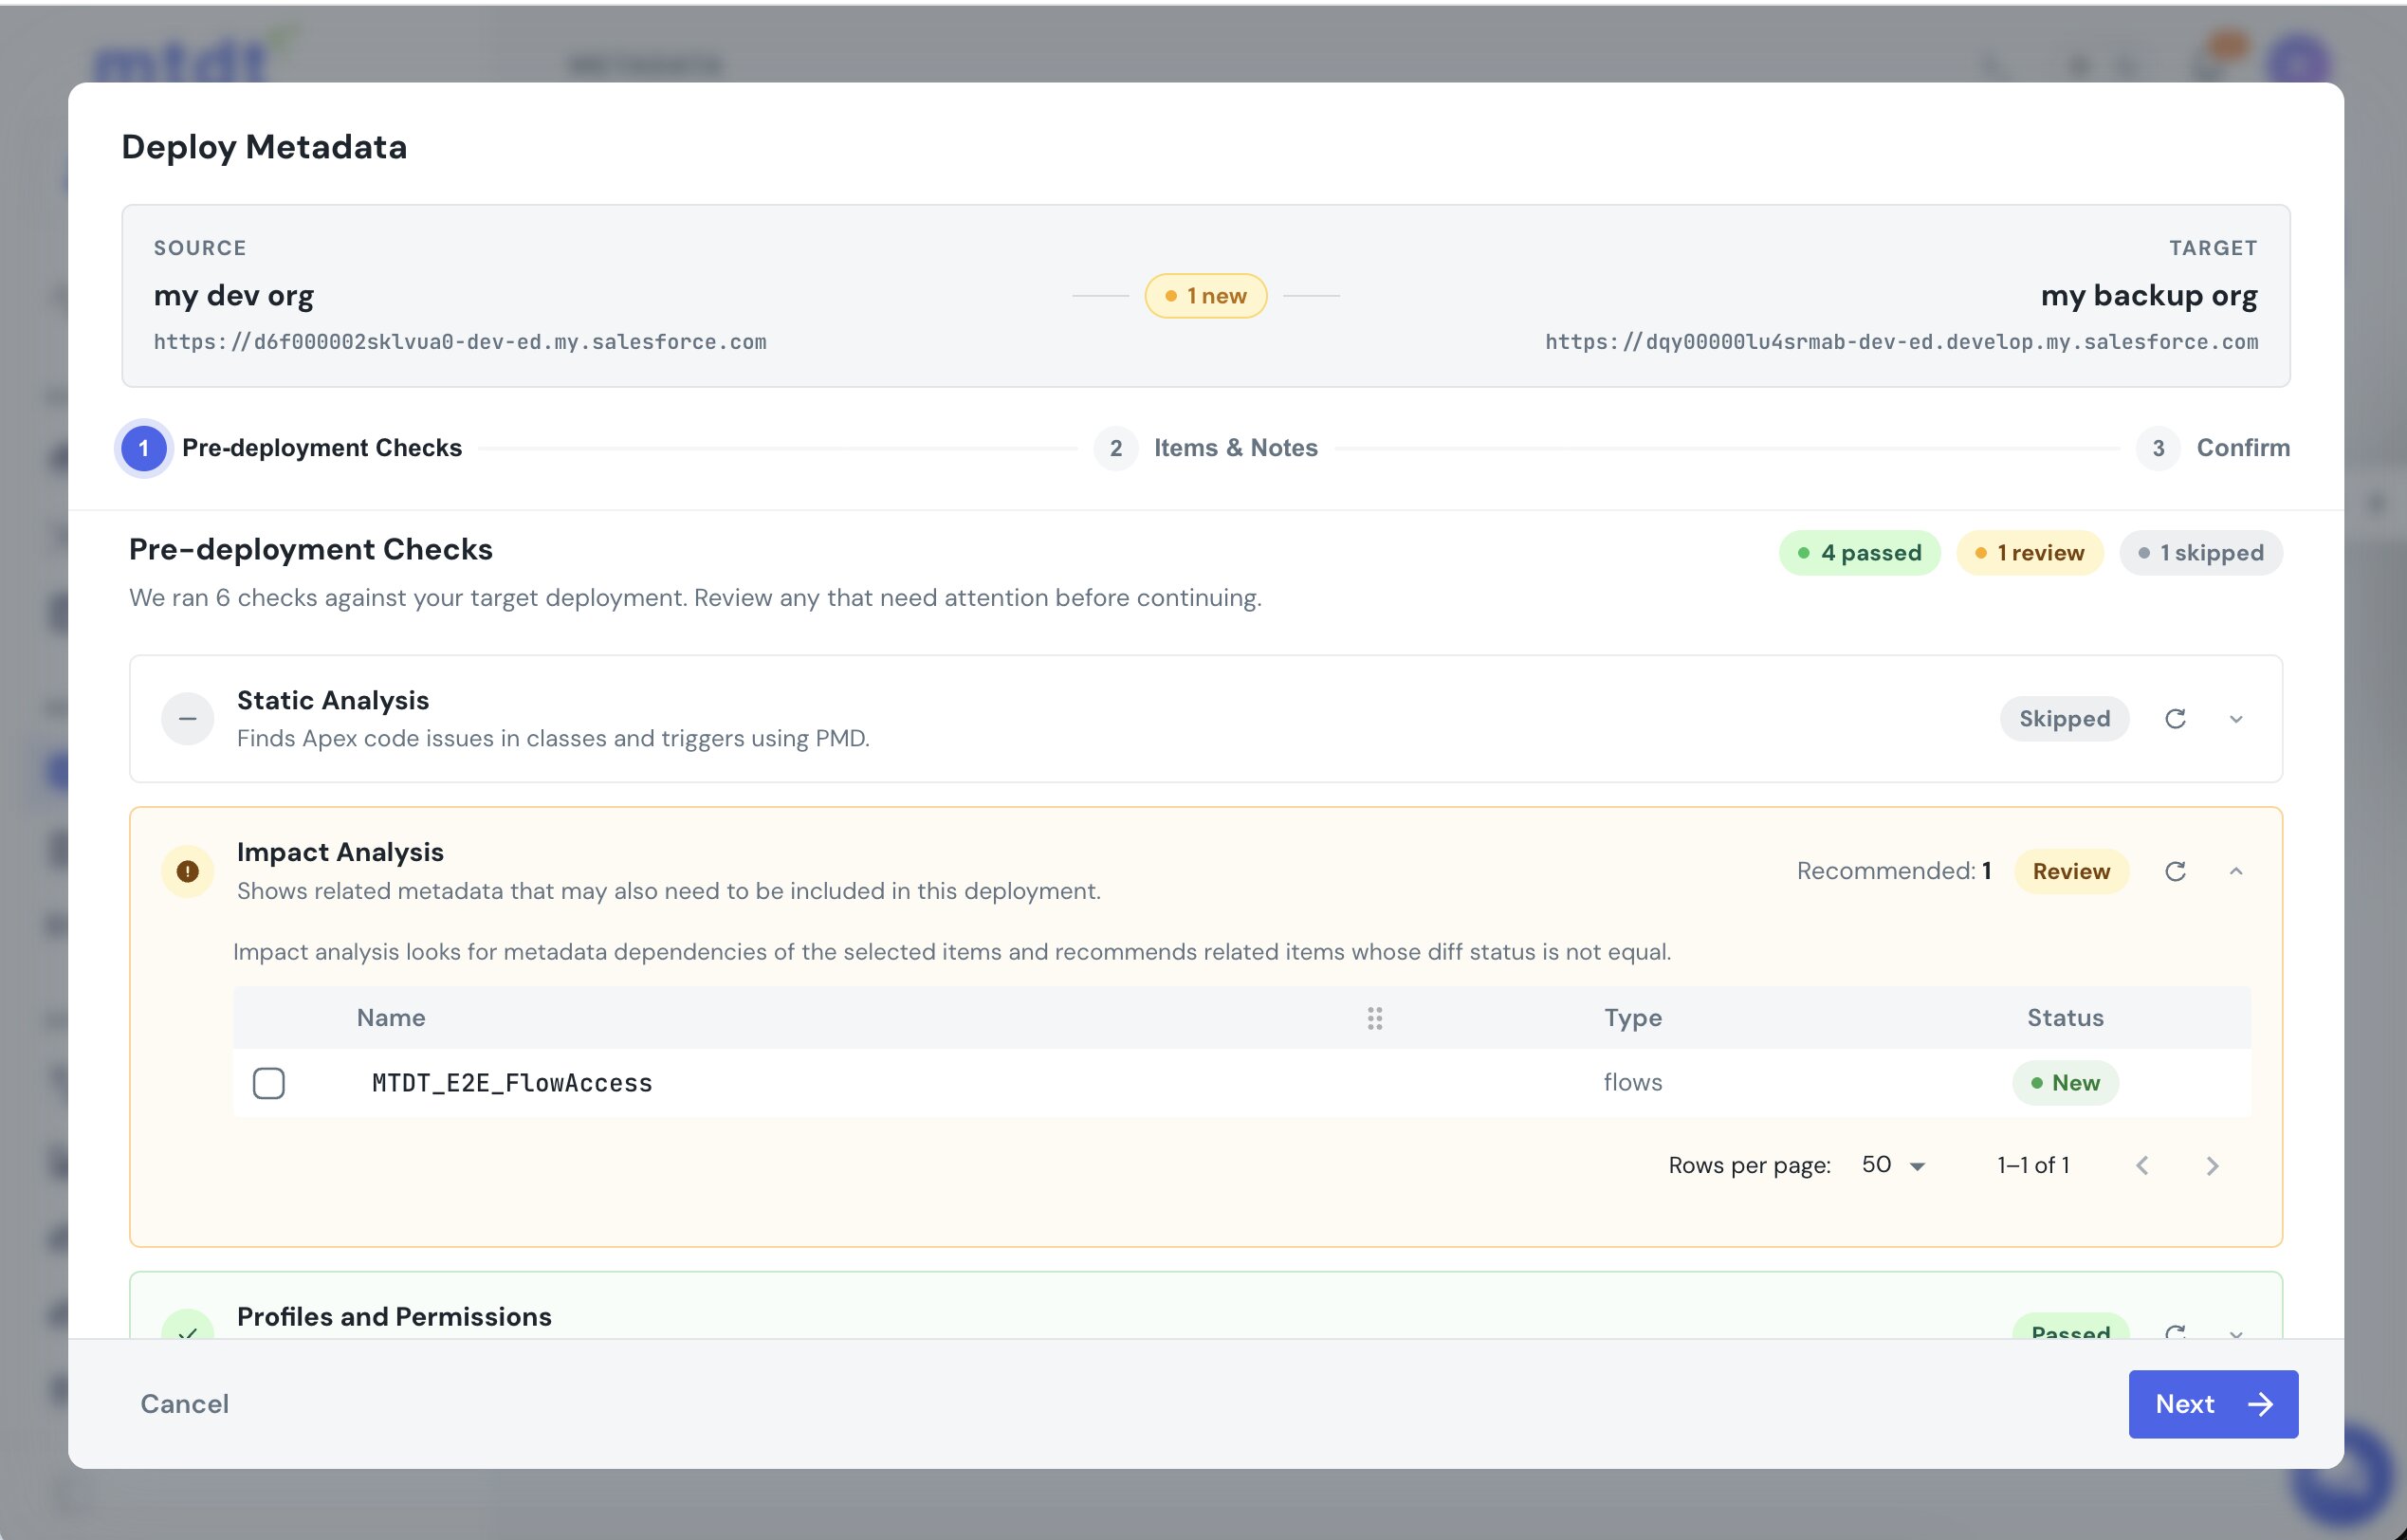
Task: Open the Rows per page dropdown
Action: coord(1893,1165)
